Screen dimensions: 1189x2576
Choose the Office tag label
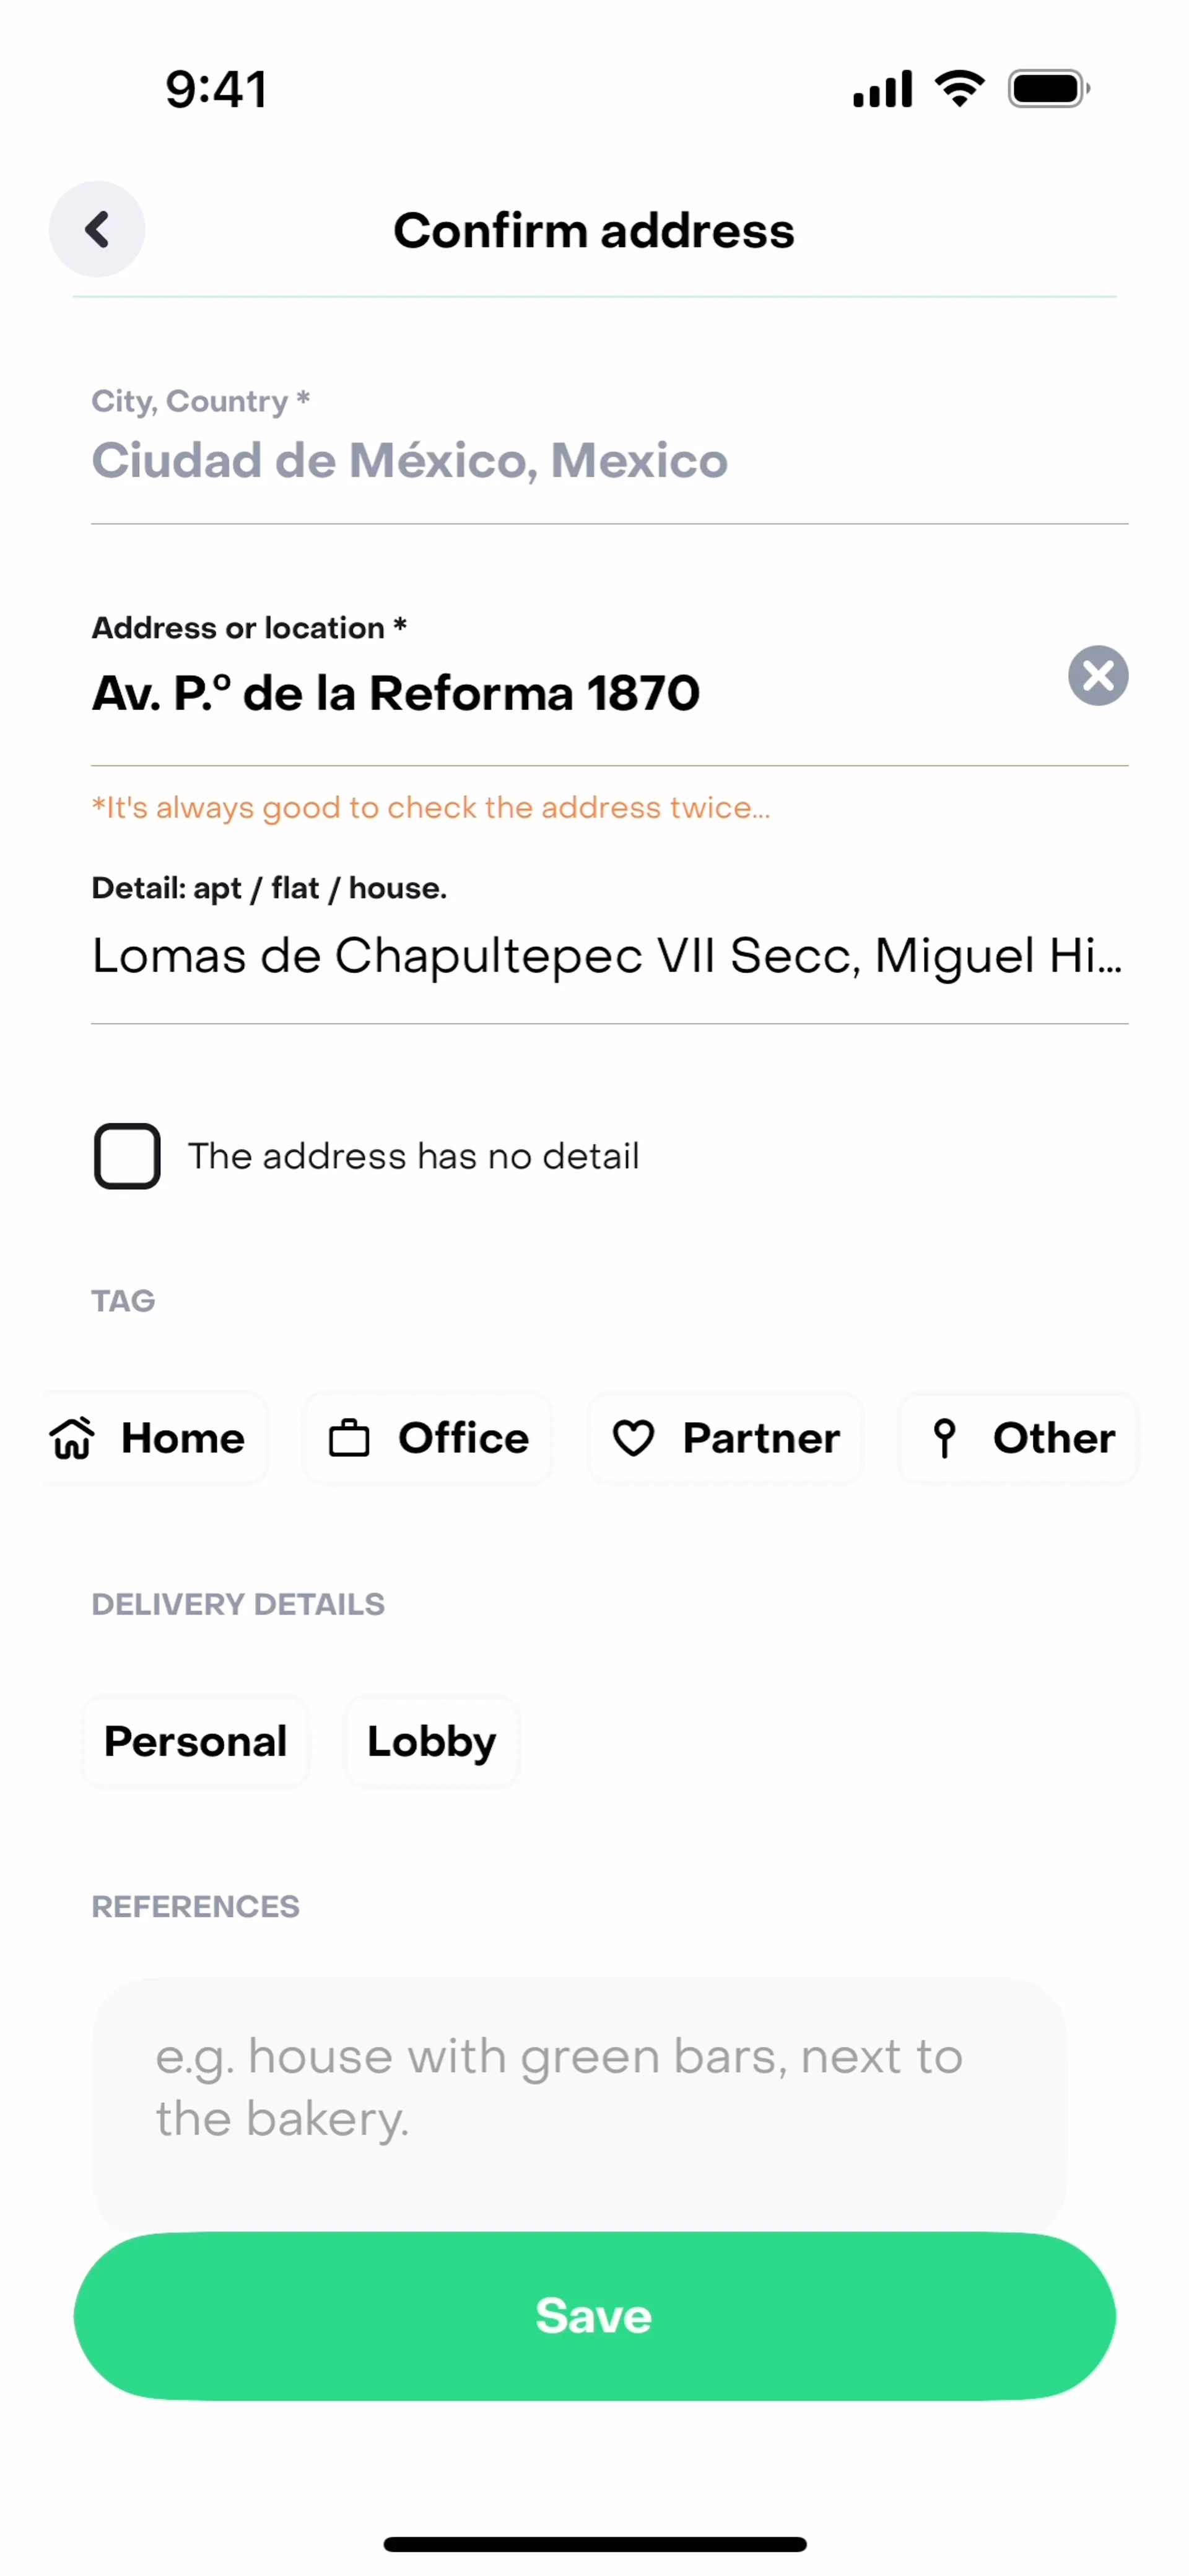coord(463,1439)
